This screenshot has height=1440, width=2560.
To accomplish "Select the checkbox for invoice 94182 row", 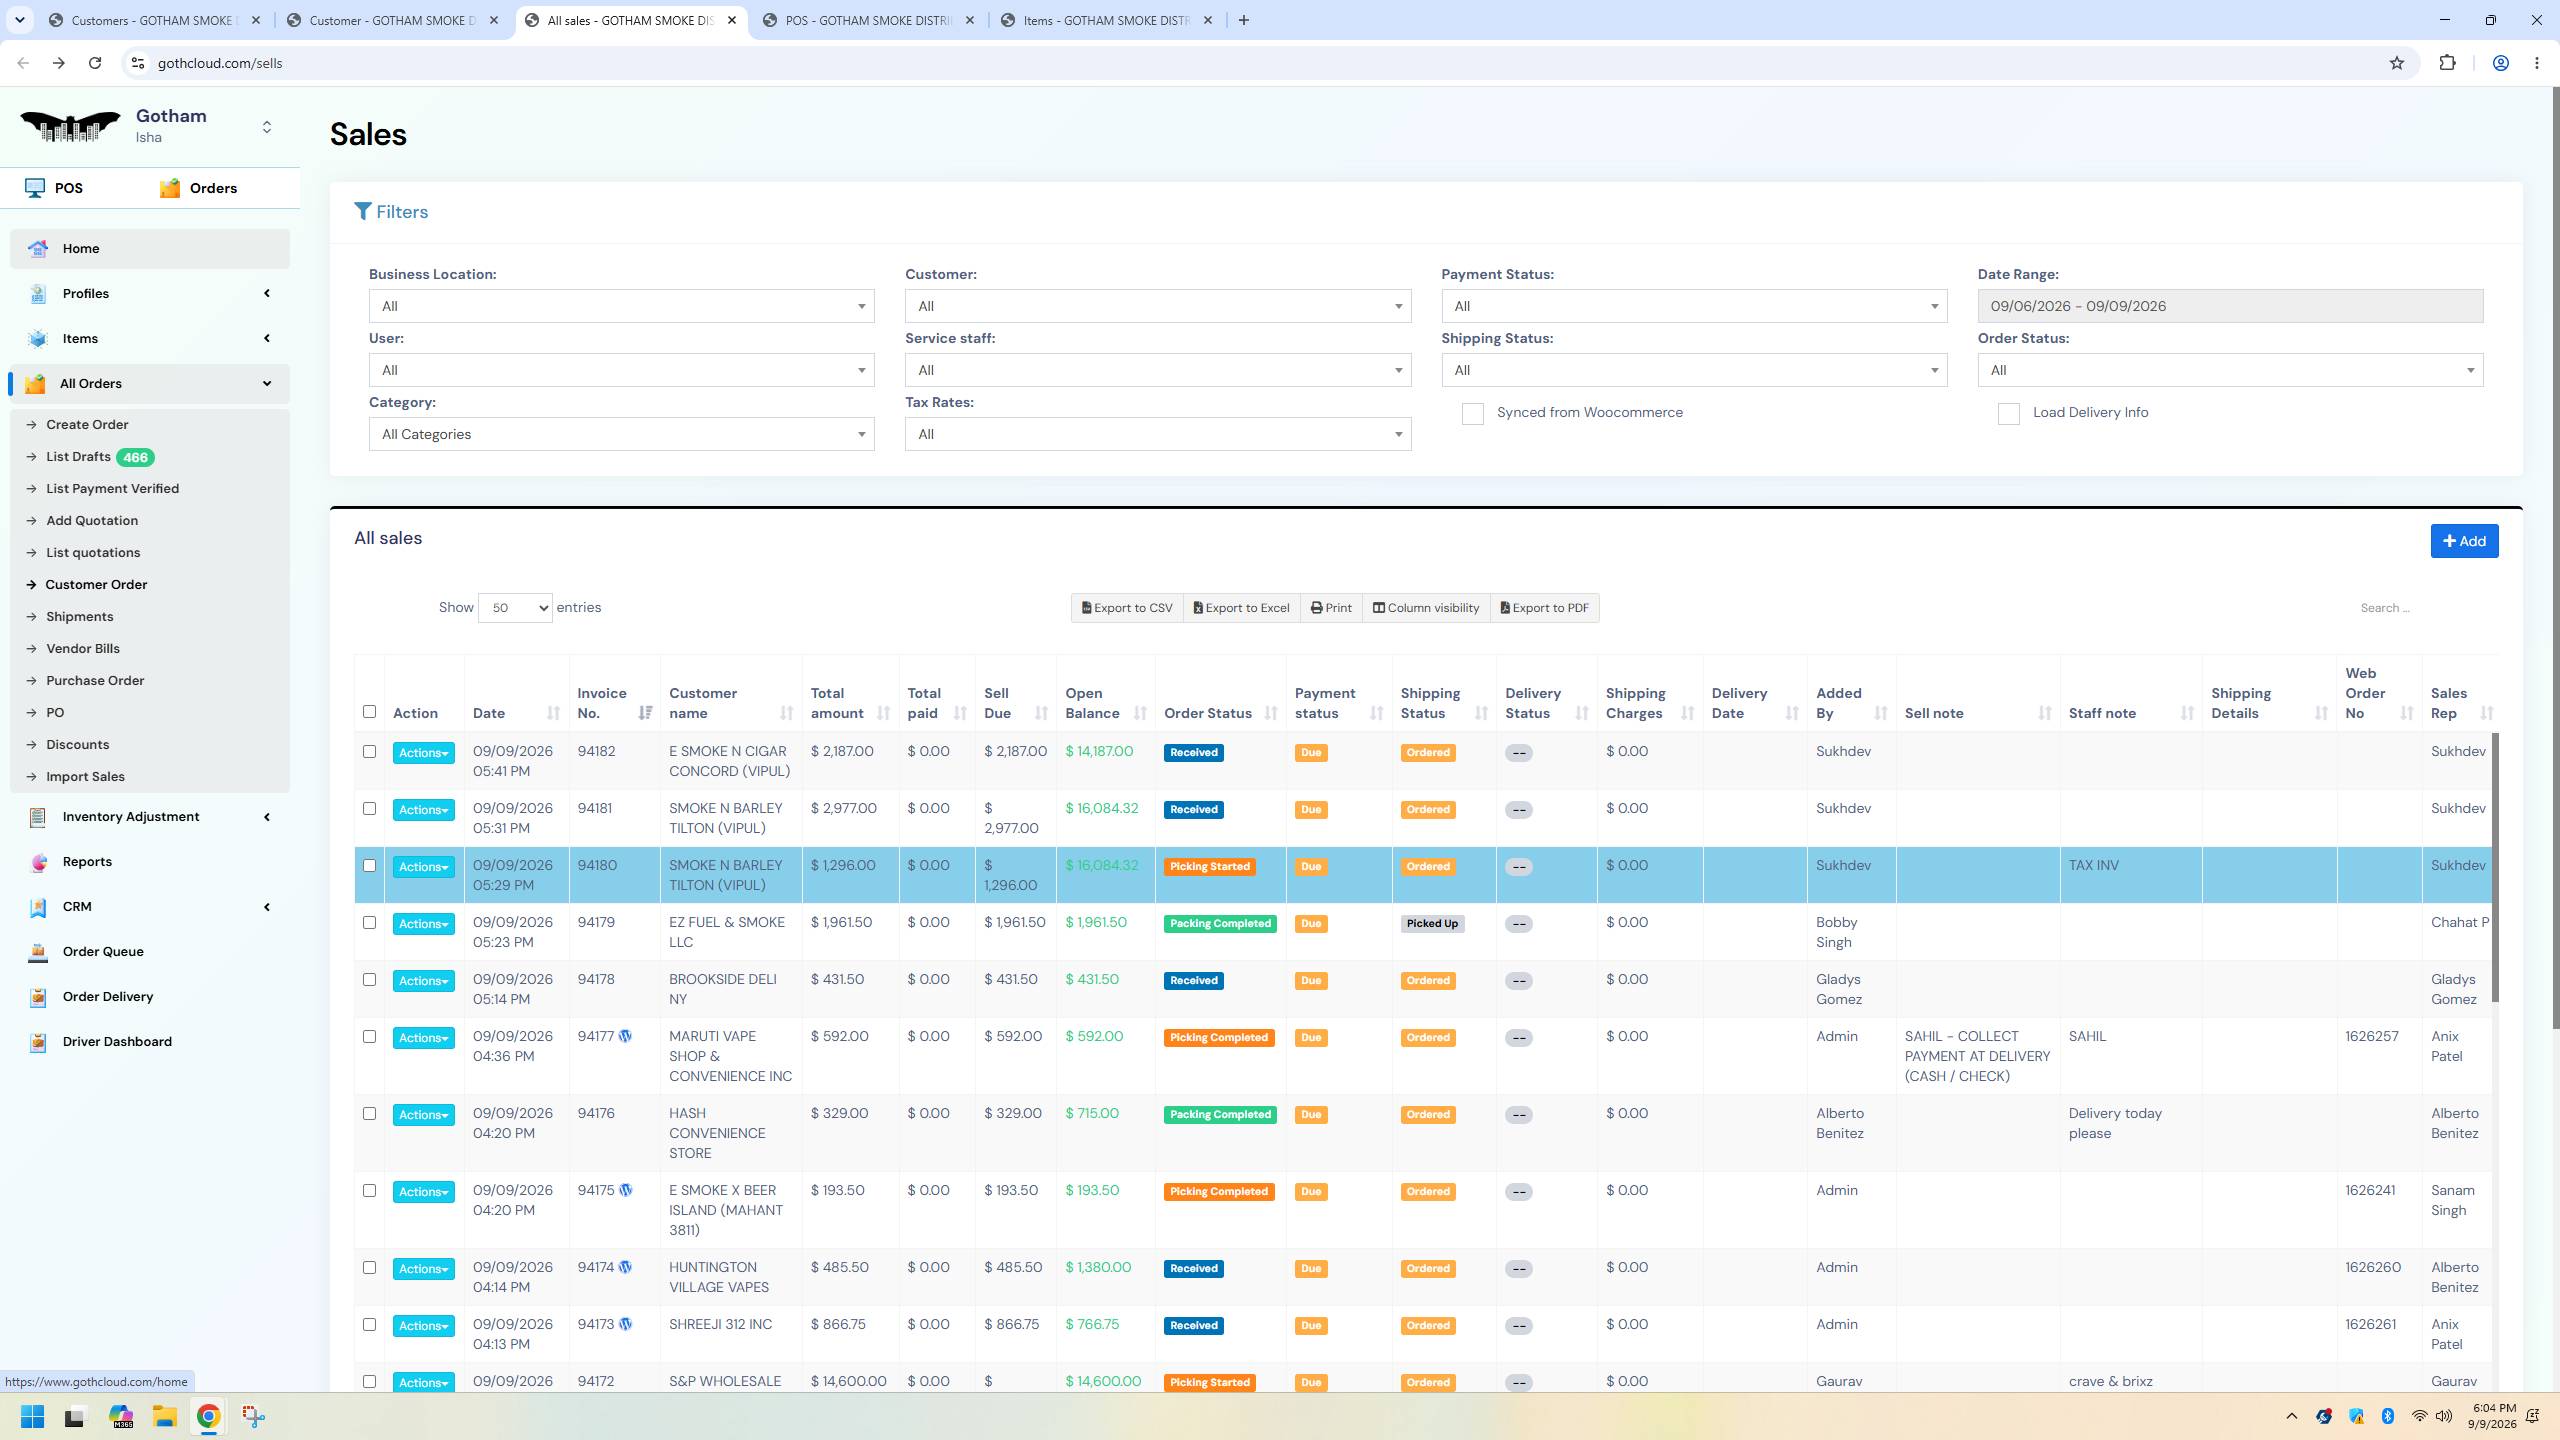I will coord(369,751).
